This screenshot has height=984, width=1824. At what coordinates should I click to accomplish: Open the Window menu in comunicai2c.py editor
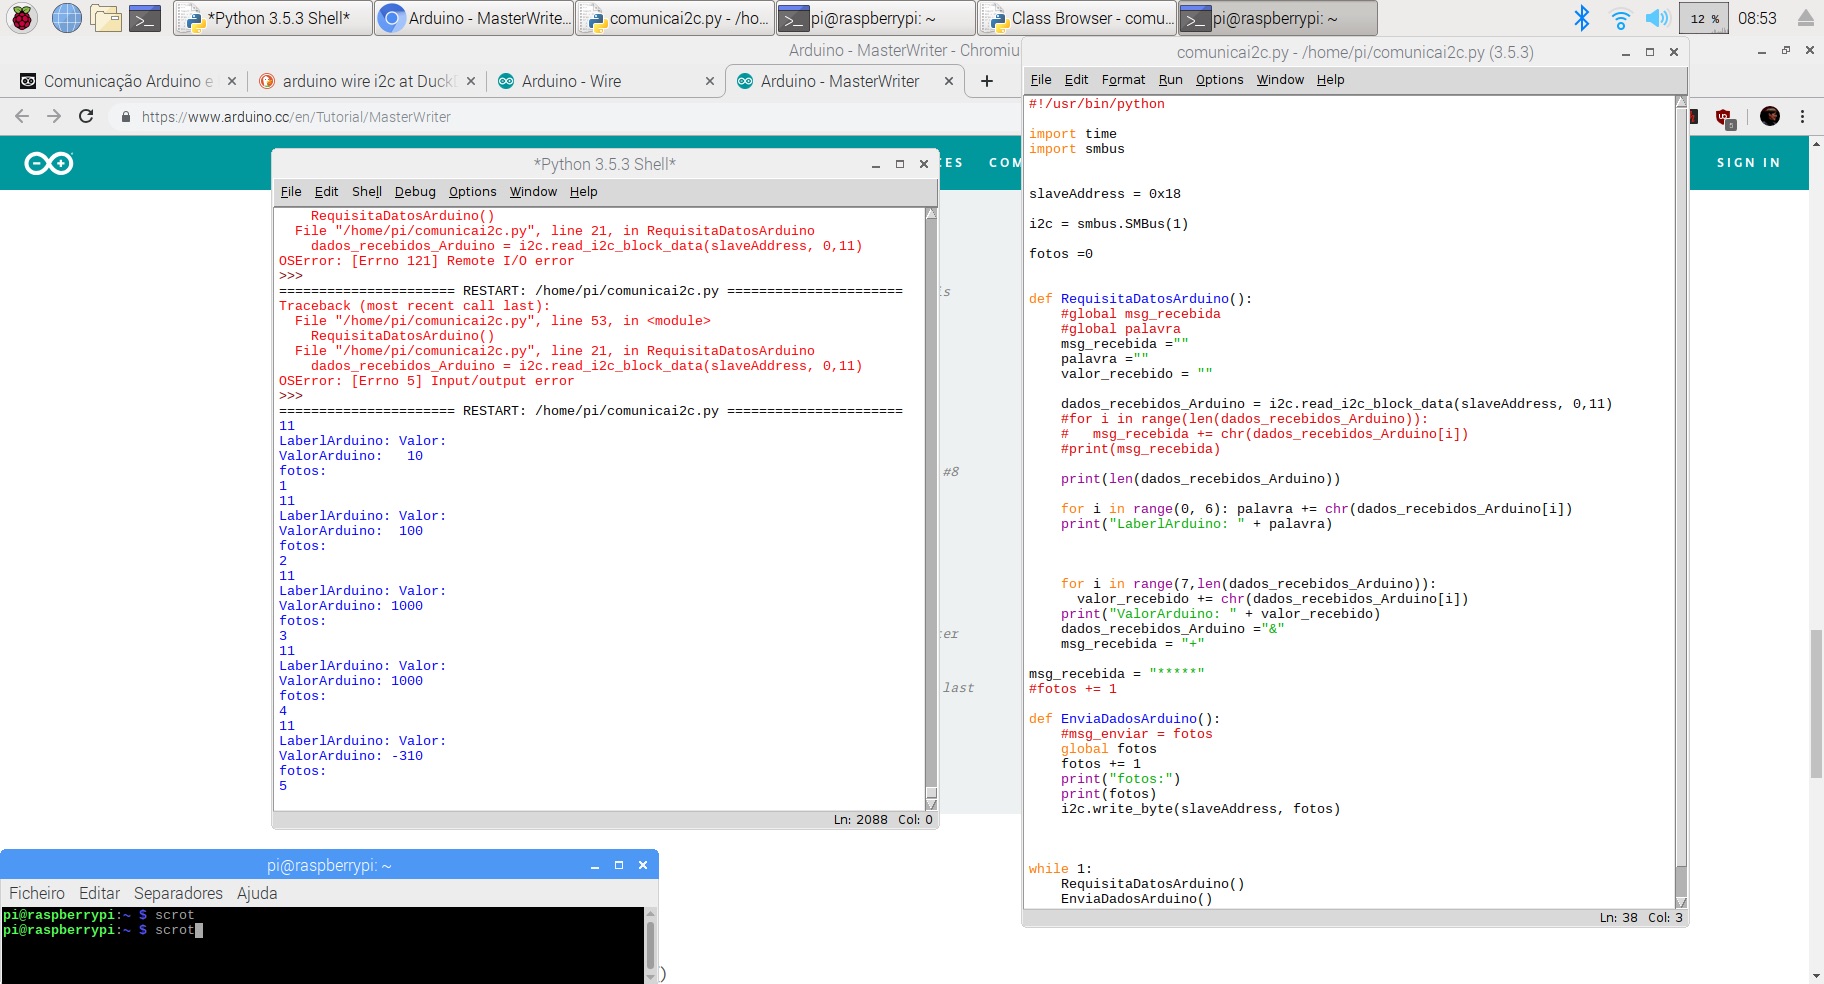1280,79
